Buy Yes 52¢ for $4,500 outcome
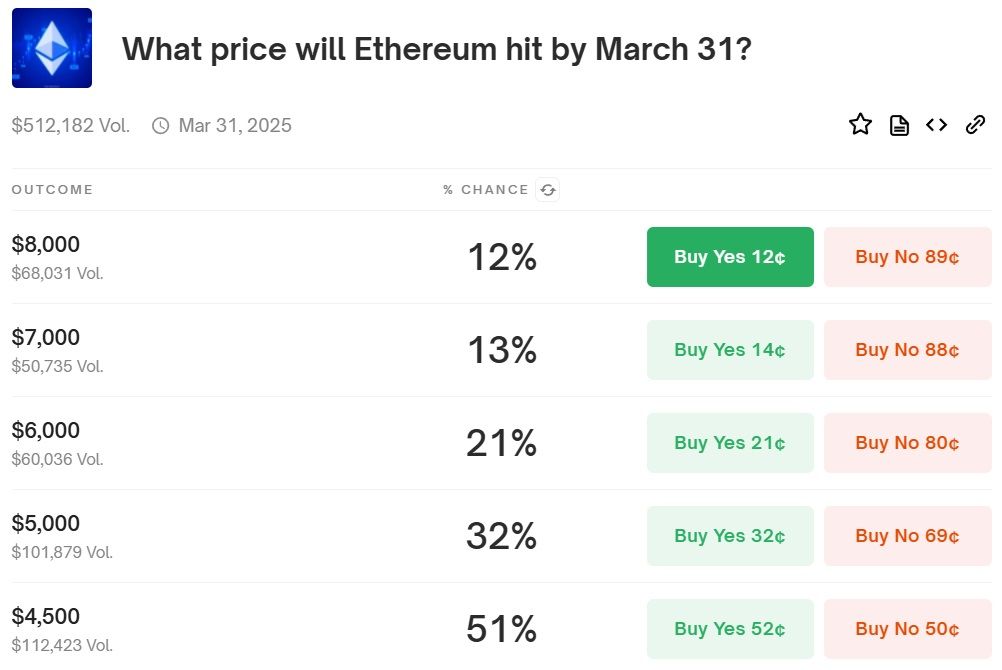Viewport: 1002px width, 670px height. [730, 629]
